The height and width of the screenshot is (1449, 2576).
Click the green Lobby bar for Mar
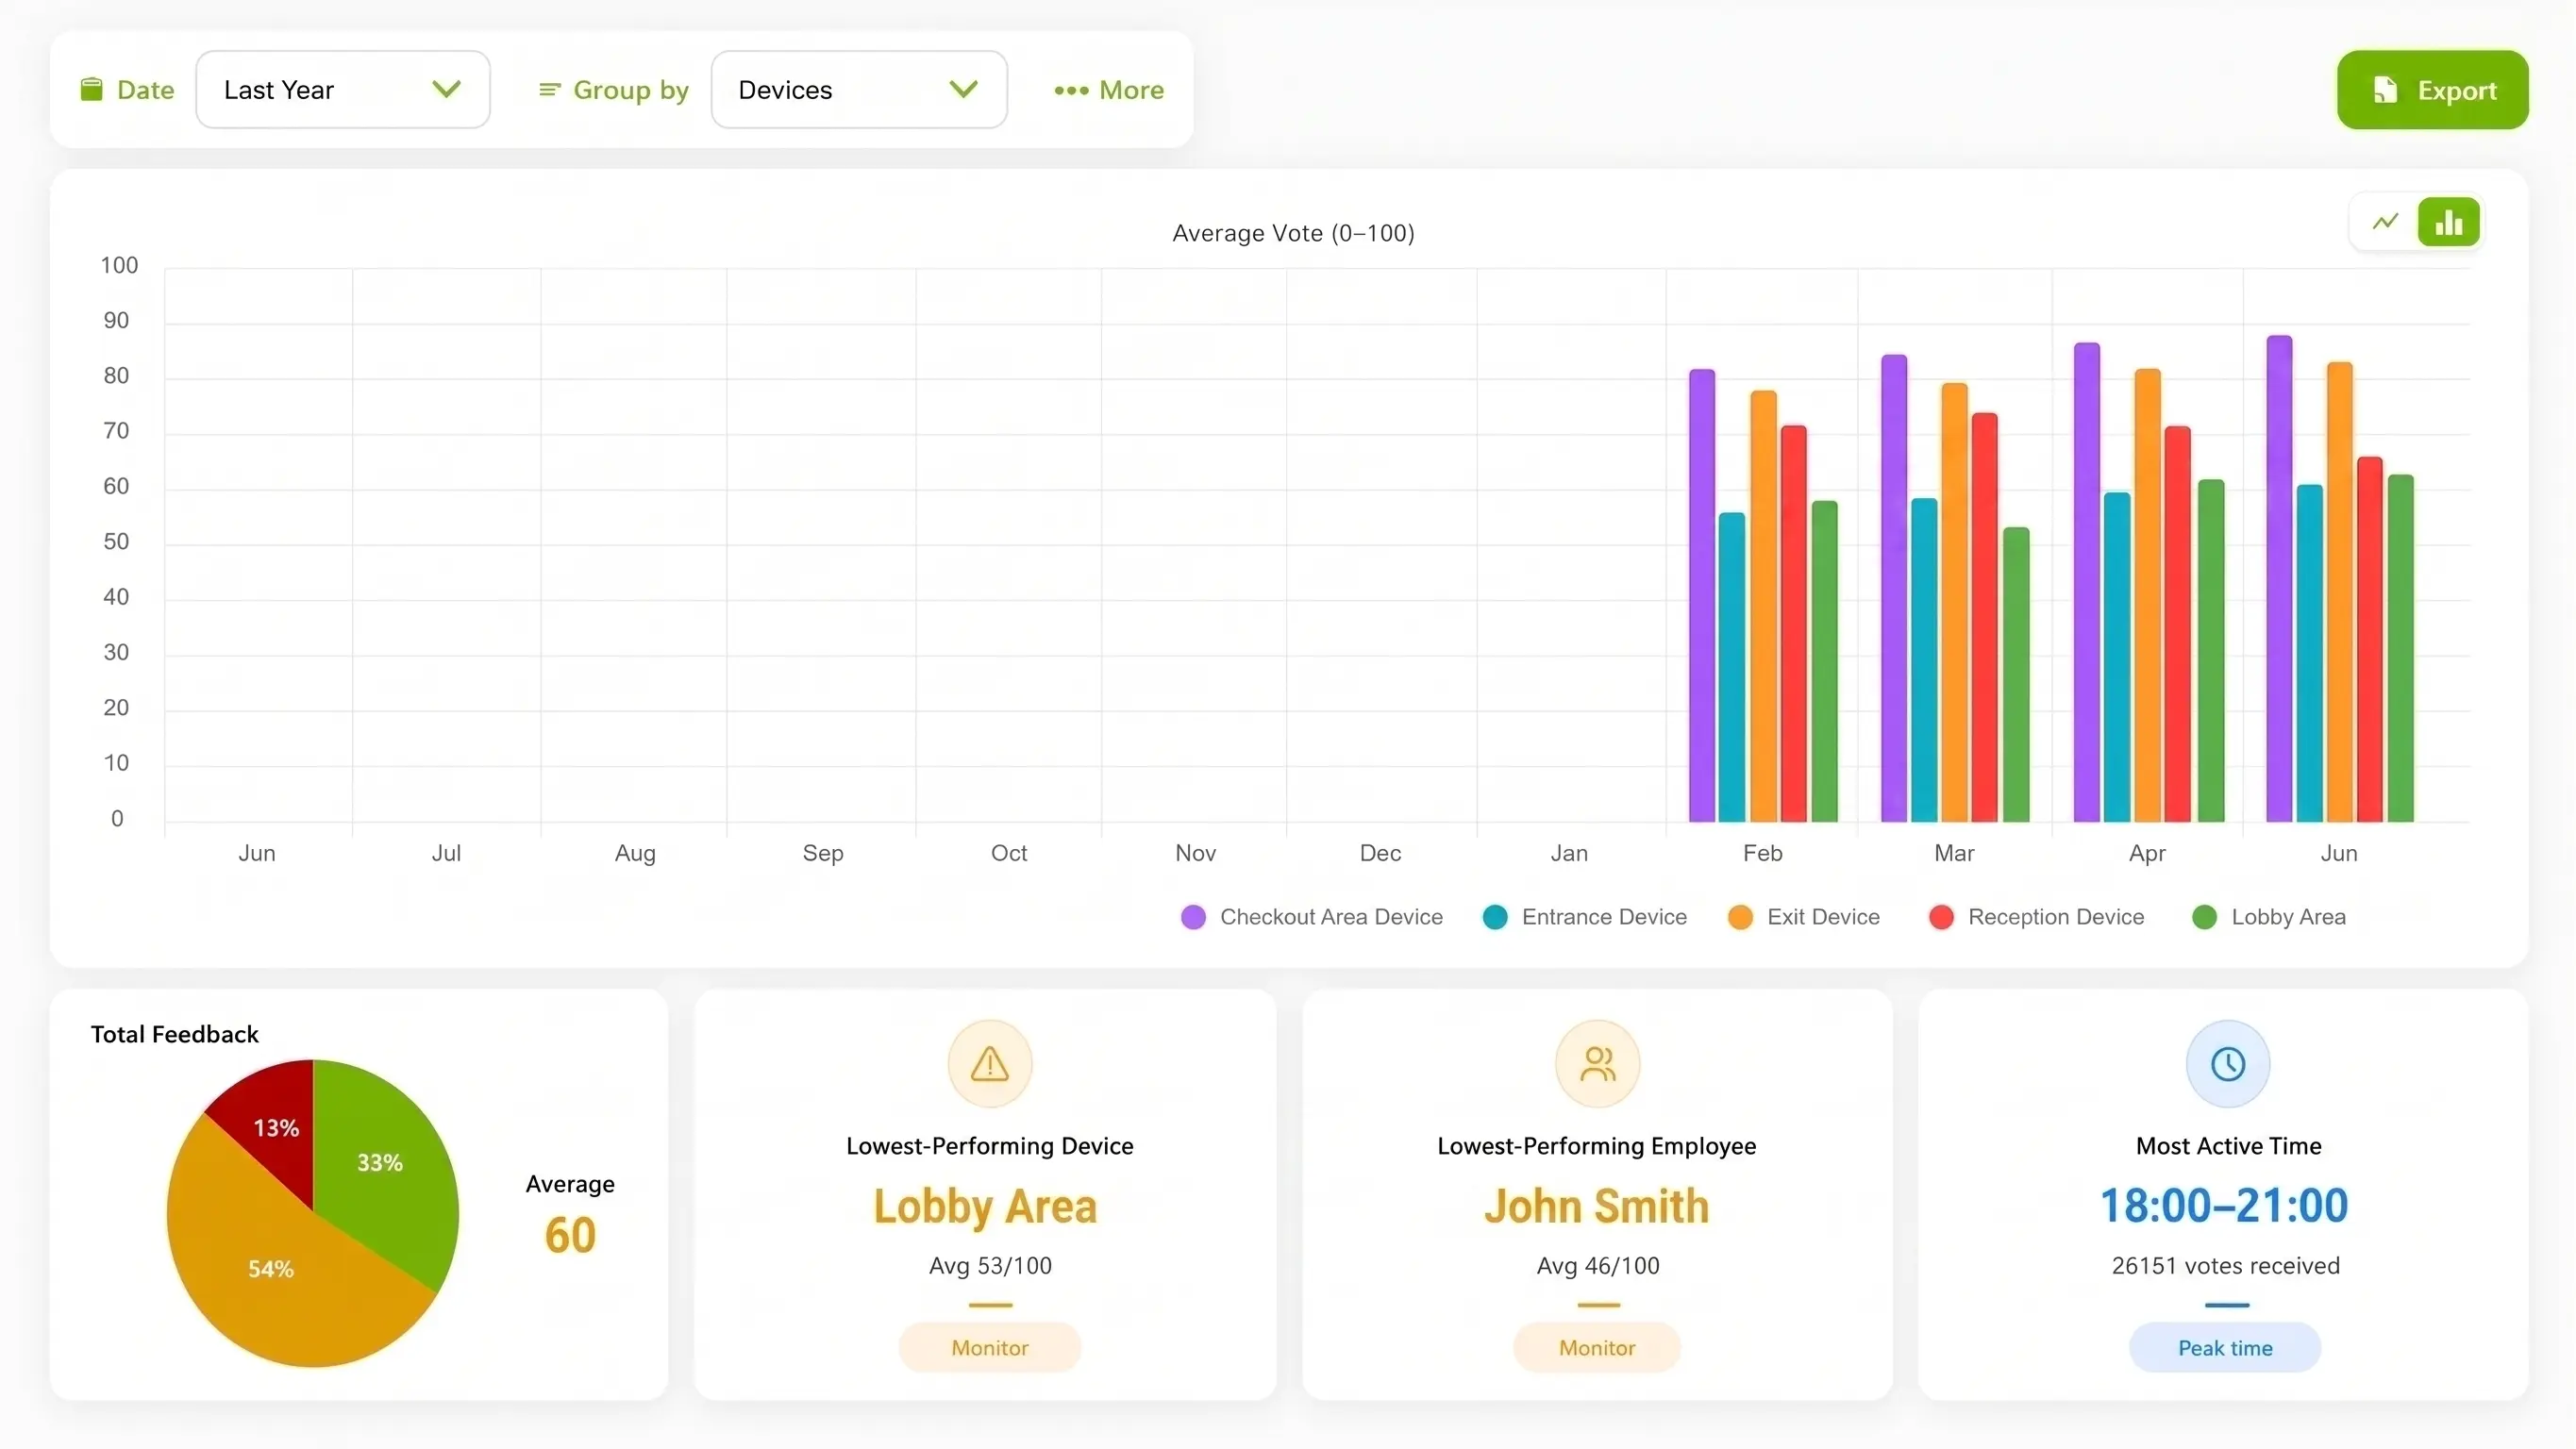(2016, 675)
